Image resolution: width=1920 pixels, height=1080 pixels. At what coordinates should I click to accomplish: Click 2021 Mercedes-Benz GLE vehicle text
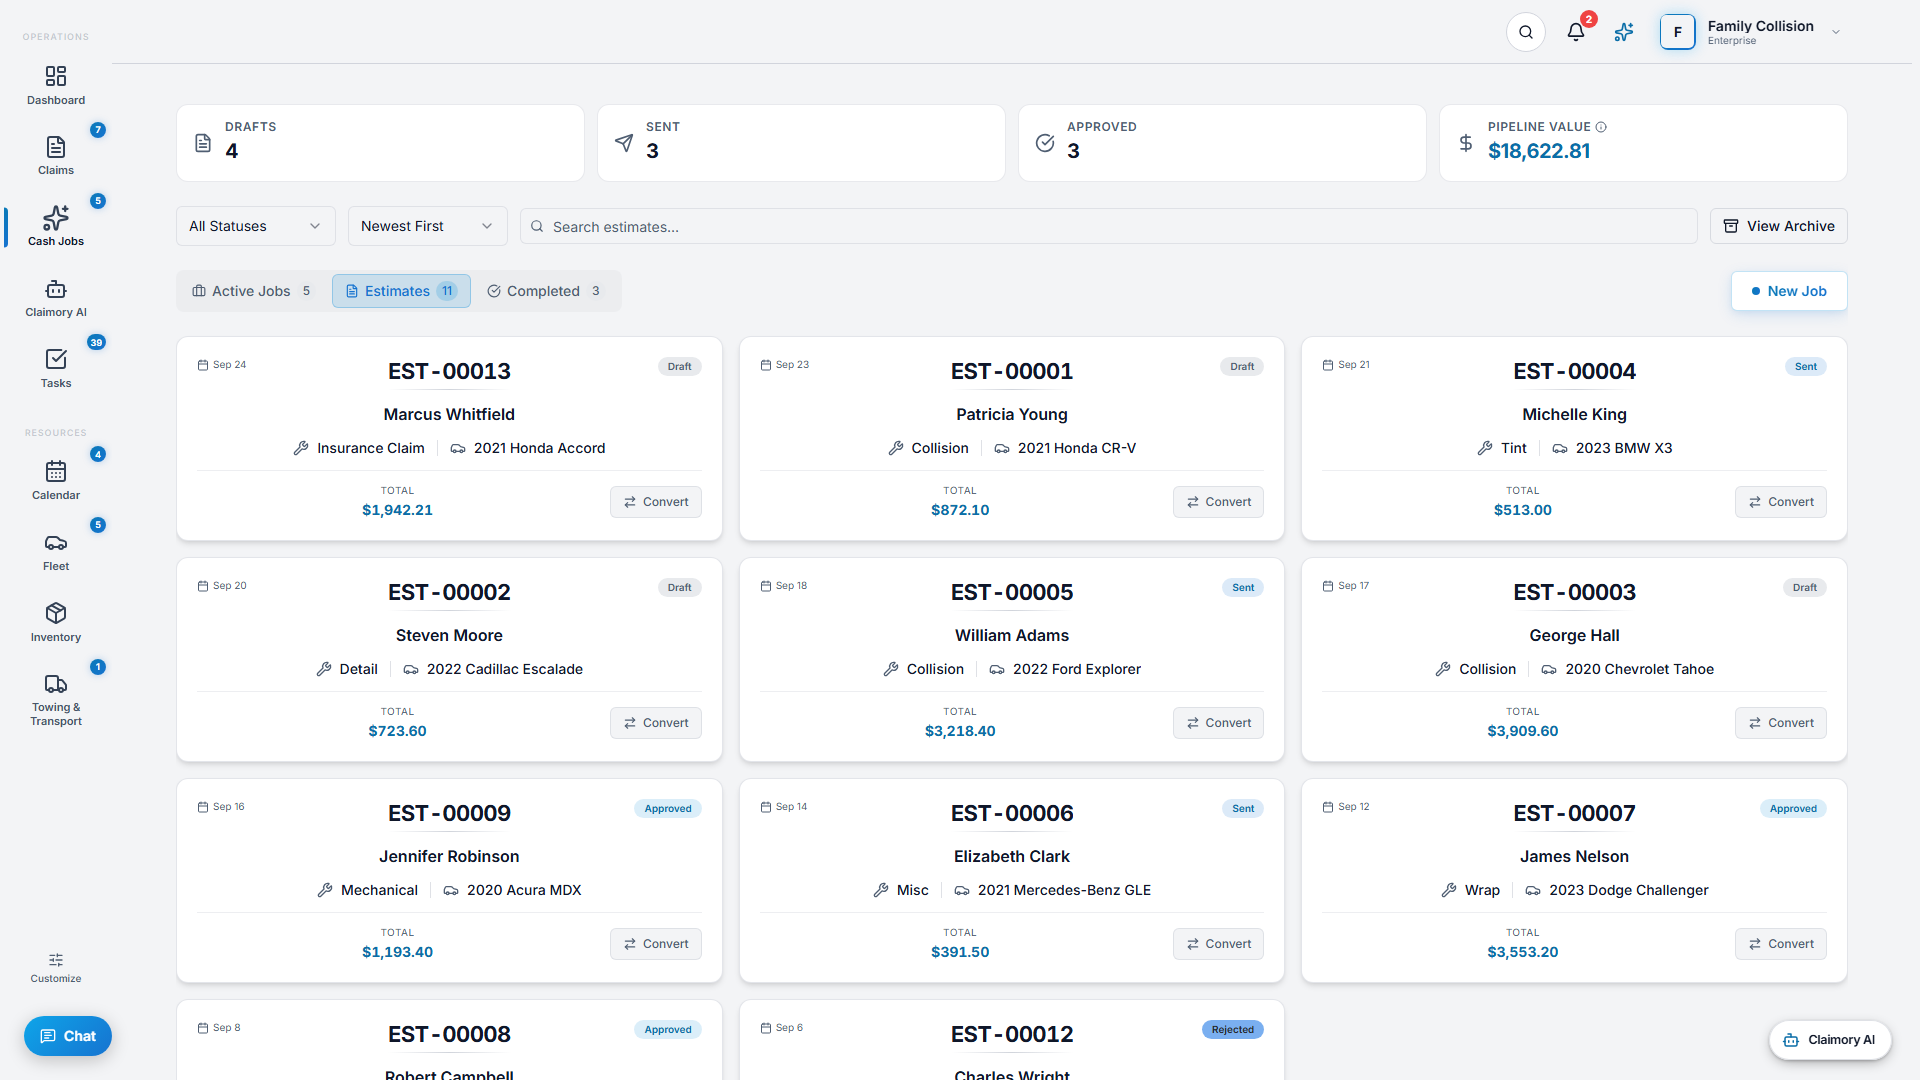[1064, 890]
